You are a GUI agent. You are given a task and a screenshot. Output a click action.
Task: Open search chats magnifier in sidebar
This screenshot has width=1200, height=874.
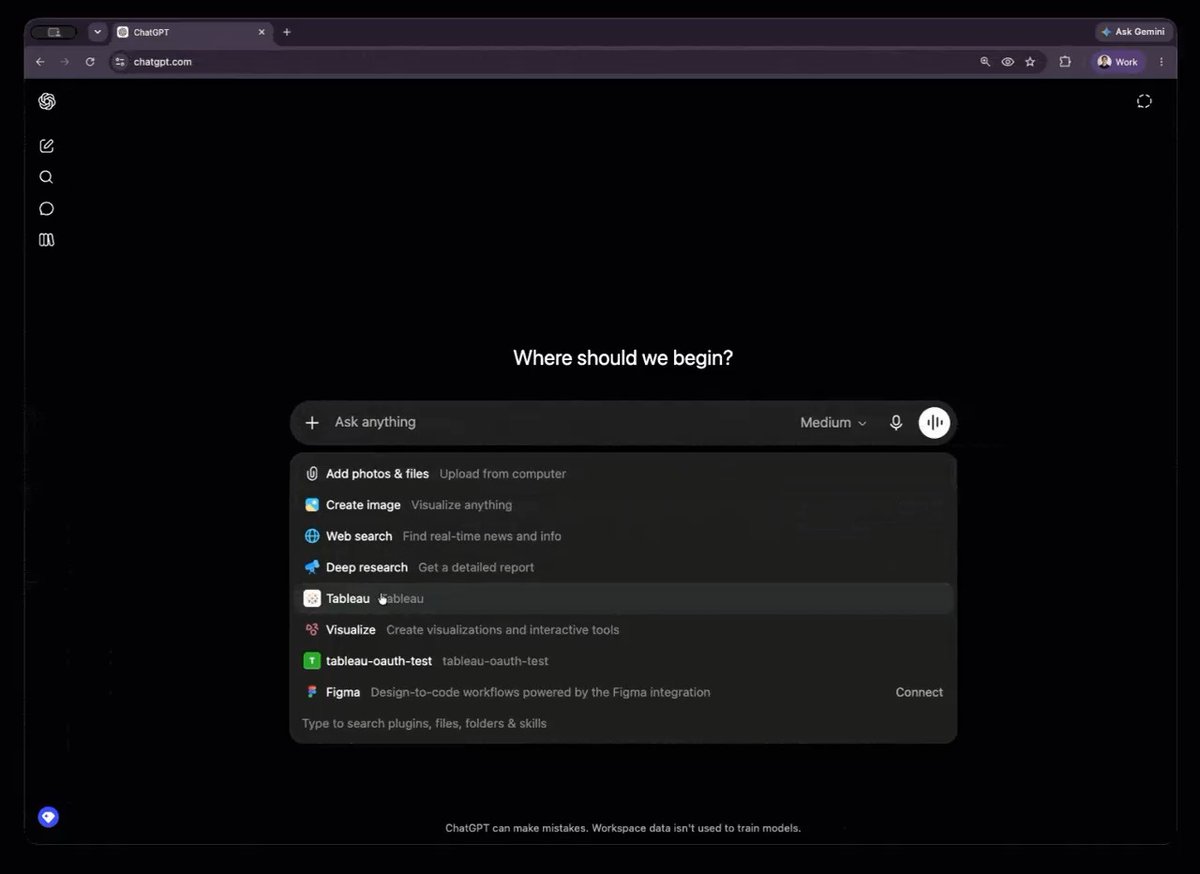46,177
